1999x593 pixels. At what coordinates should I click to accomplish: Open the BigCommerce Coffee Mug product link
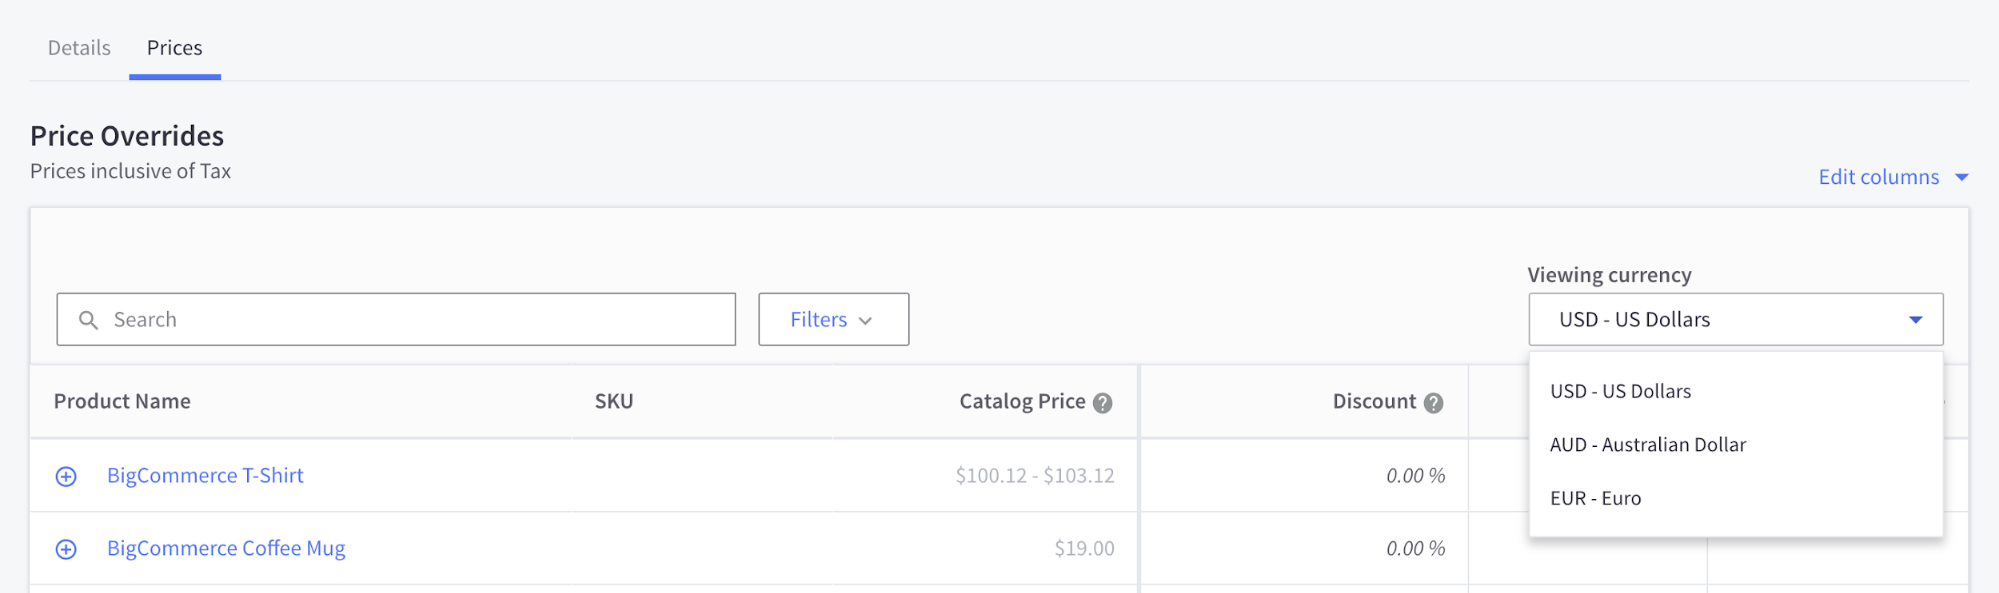coord(226,549)
